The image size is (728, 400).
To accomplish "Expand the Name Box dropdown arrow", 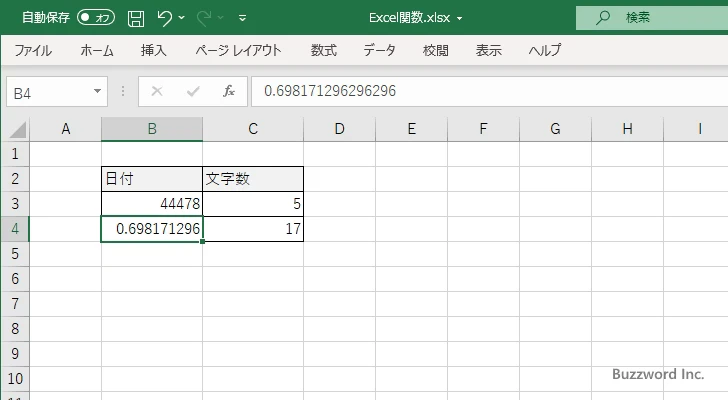I will [x=98, y=91].
